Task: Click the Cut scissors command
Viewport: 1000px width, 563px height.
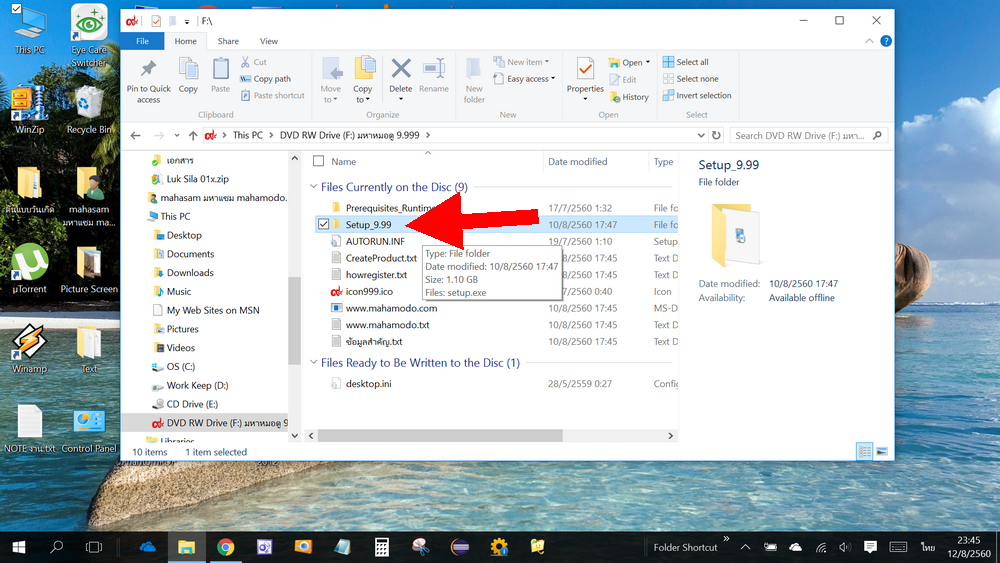Action: (254, 62)
